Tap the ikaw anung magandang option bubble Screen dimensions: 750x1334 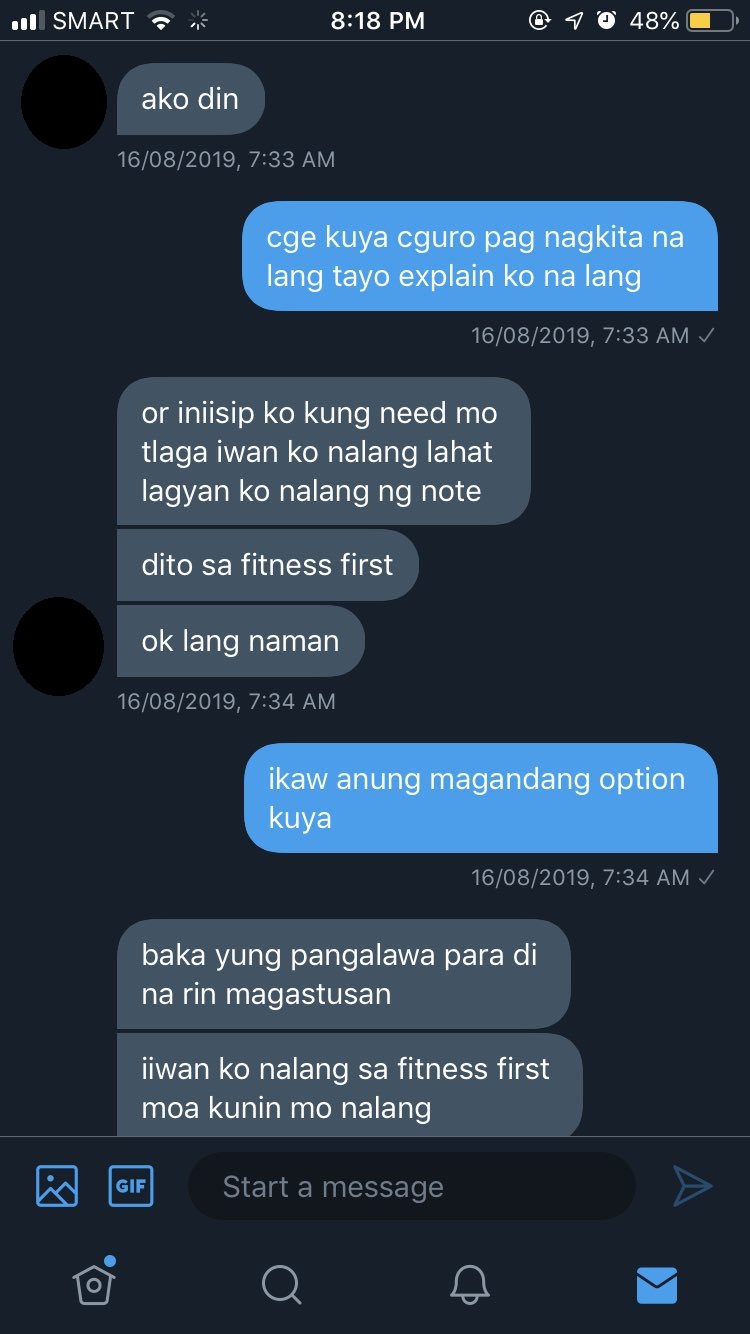pos(481,798)
